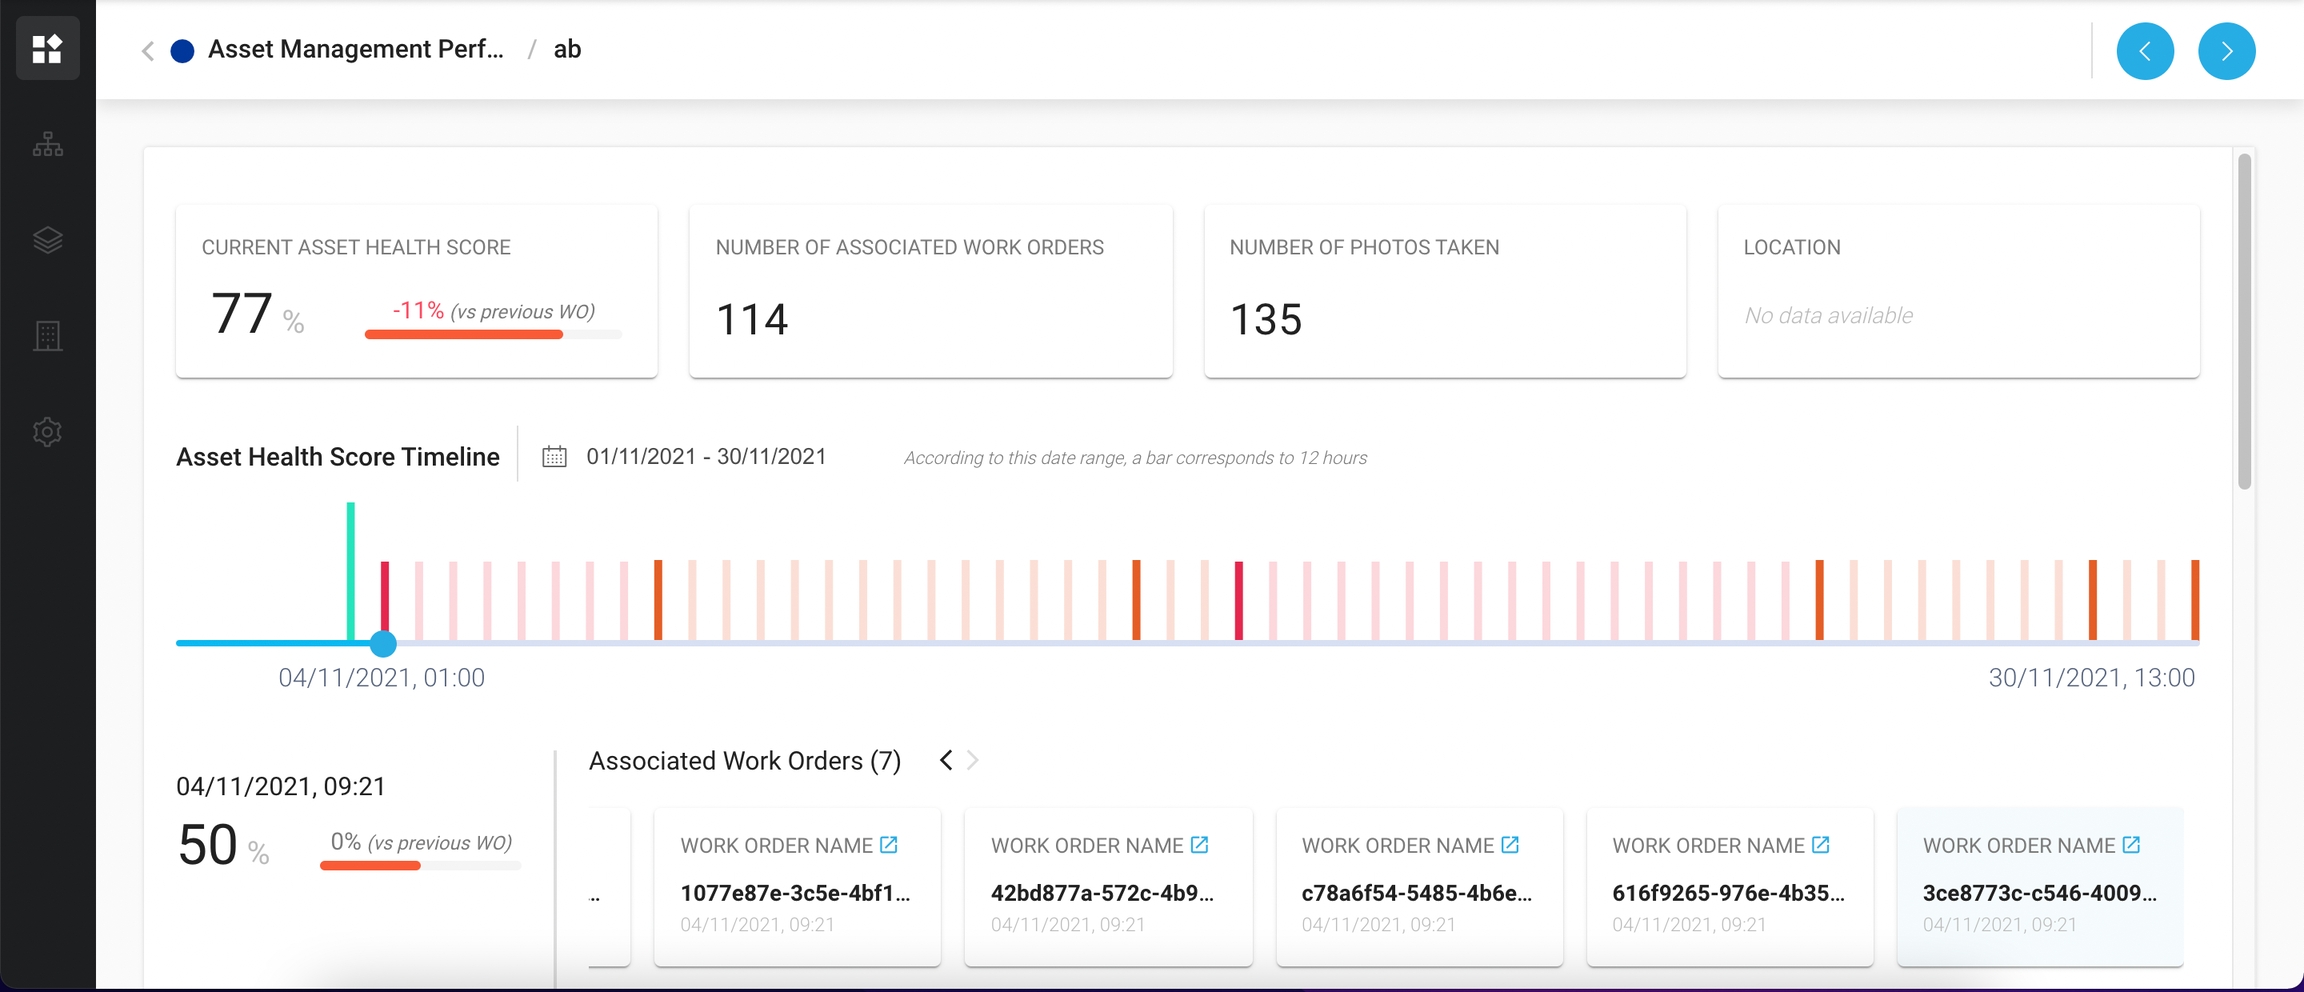
Task: Click the blue timeline slider handle
Action: (383, 644)
